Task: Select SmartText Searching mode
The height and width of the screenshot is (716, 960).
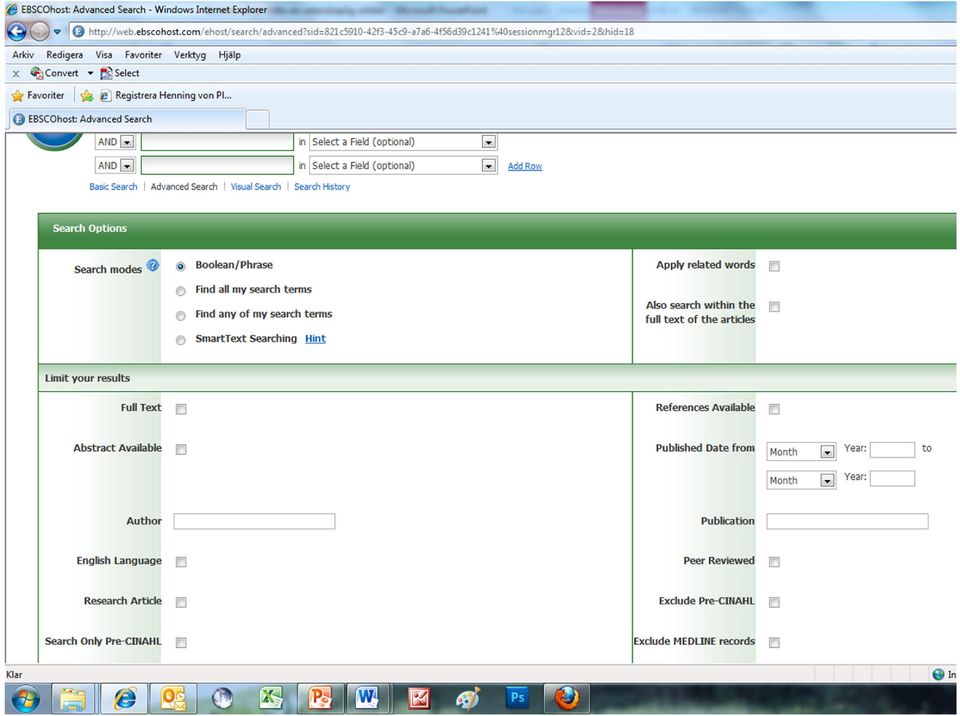Action: (181, 340)
